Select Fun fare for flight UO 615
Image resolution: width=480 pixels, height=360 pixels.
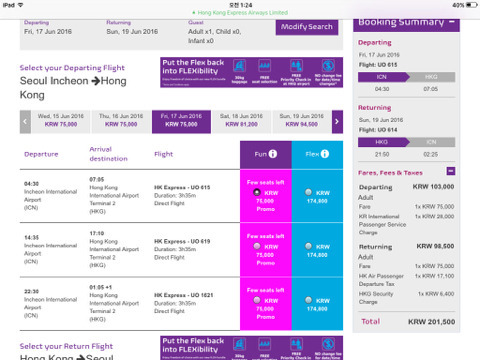pyautogui.click(x=257, y=192)
